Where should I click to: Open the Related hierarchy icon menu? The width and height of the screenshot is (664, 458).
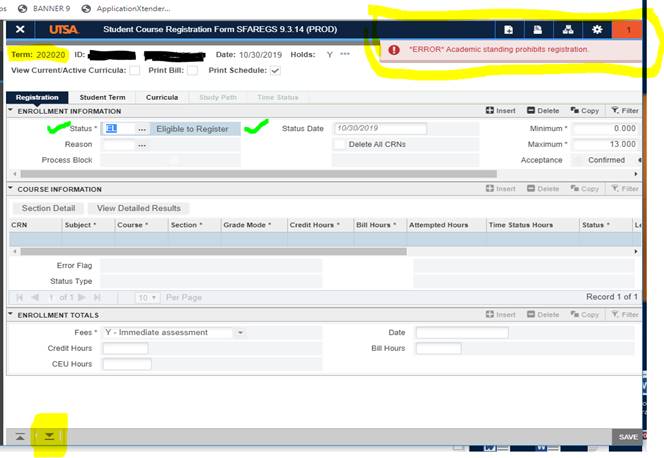pyautogui.click(x=568, y=30)
